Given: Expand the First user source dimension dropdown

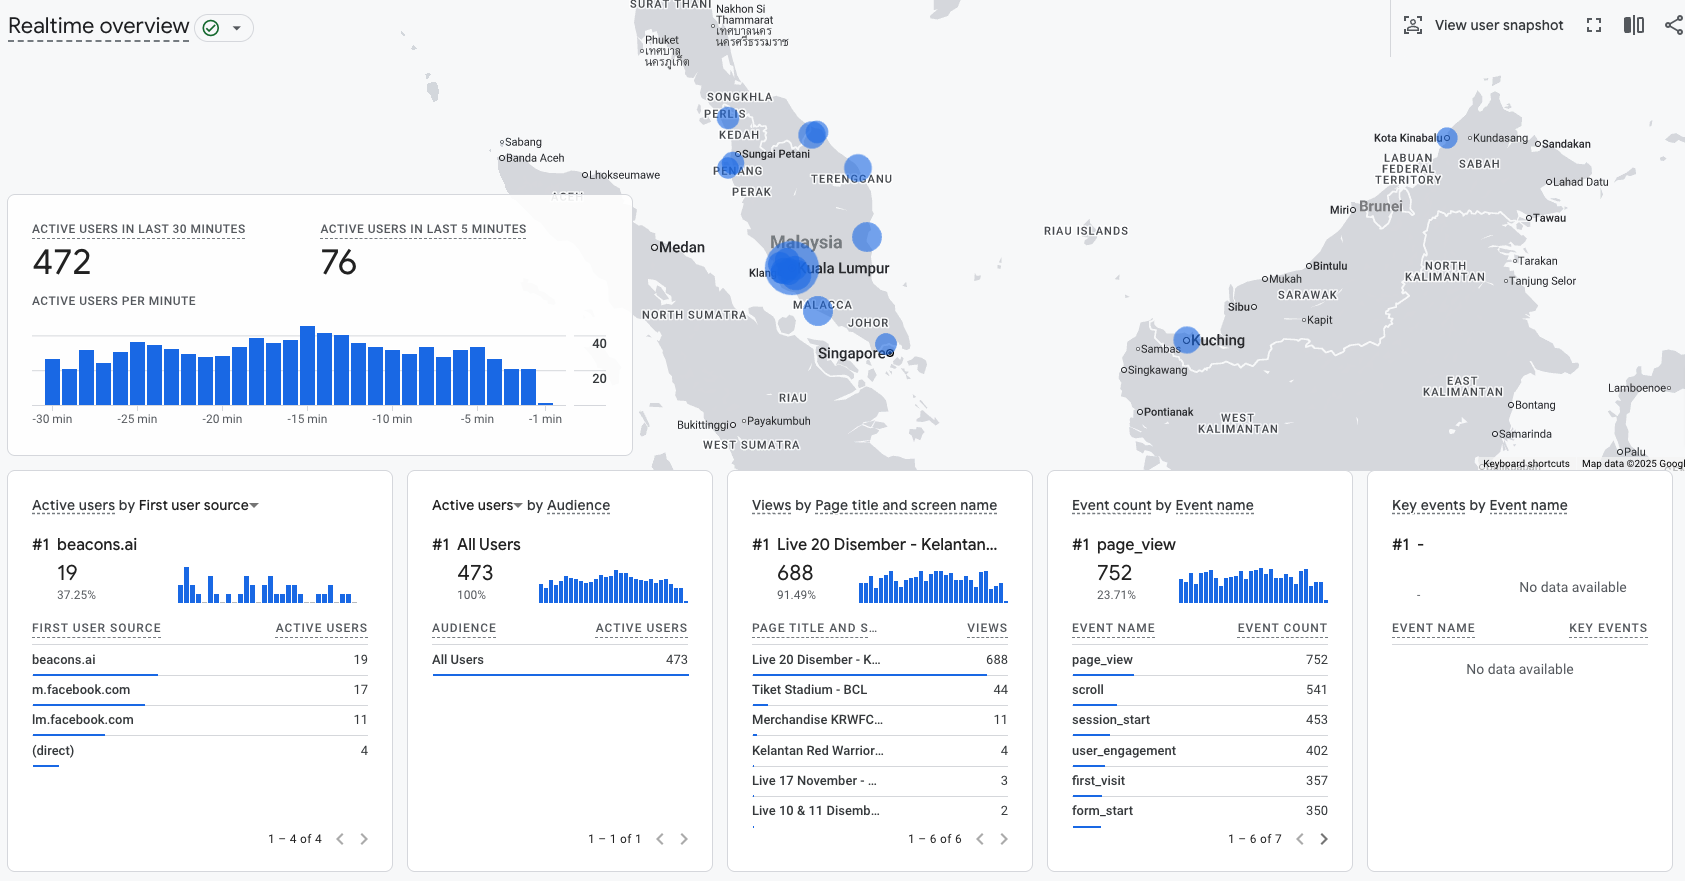Looking at the screenshot, I should pos(254,506).
